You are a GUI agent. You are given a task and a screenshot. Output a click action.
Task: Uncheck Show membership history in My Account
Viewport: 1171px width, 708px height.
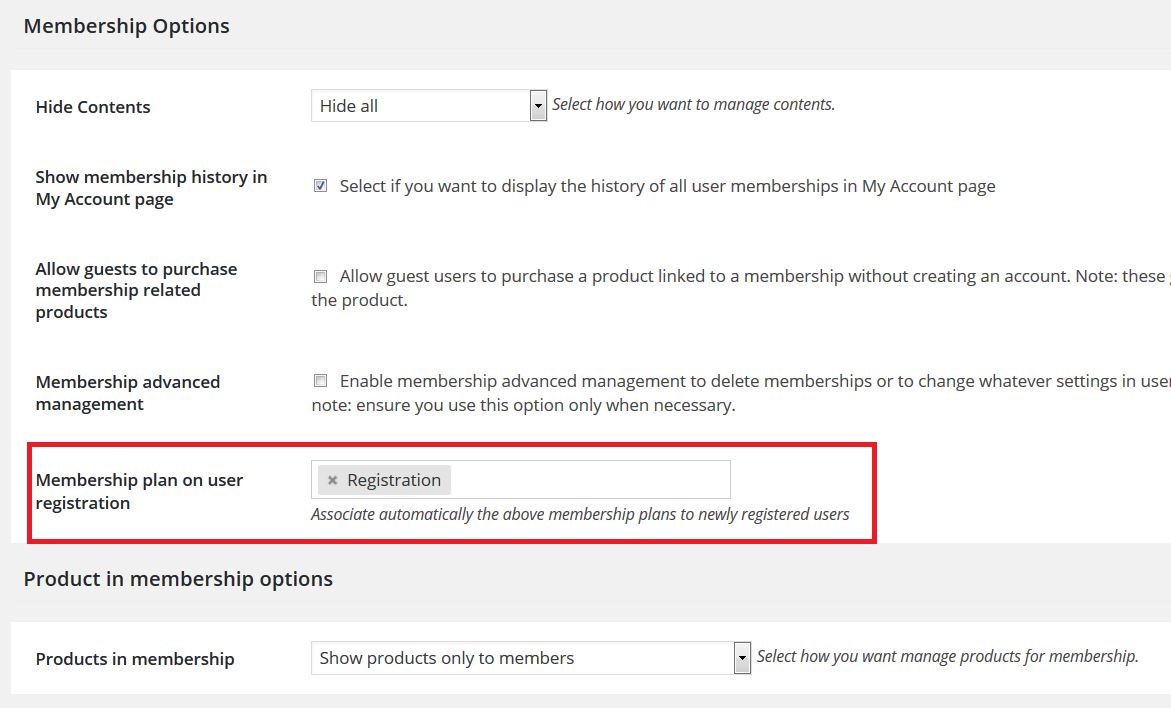click(x=320, y=185)
